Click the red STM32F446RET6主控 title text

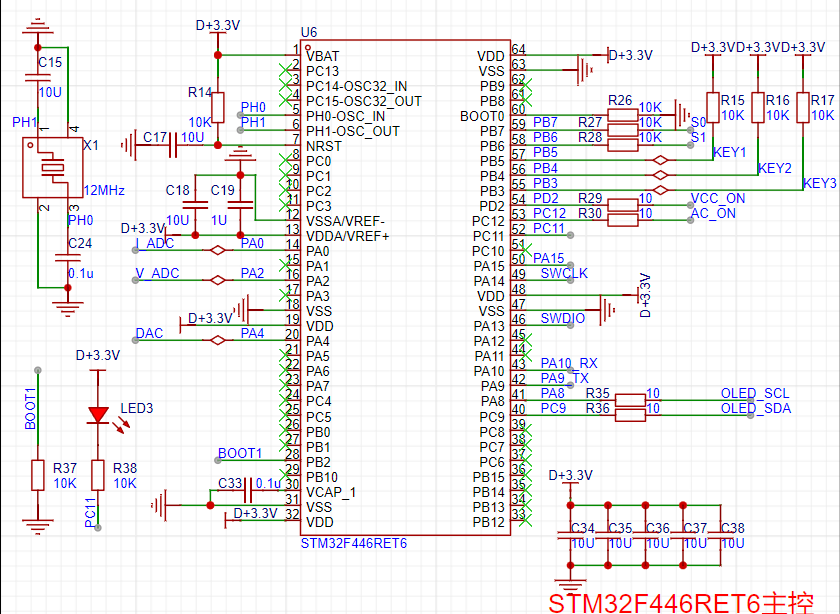(x=681, y=602)
